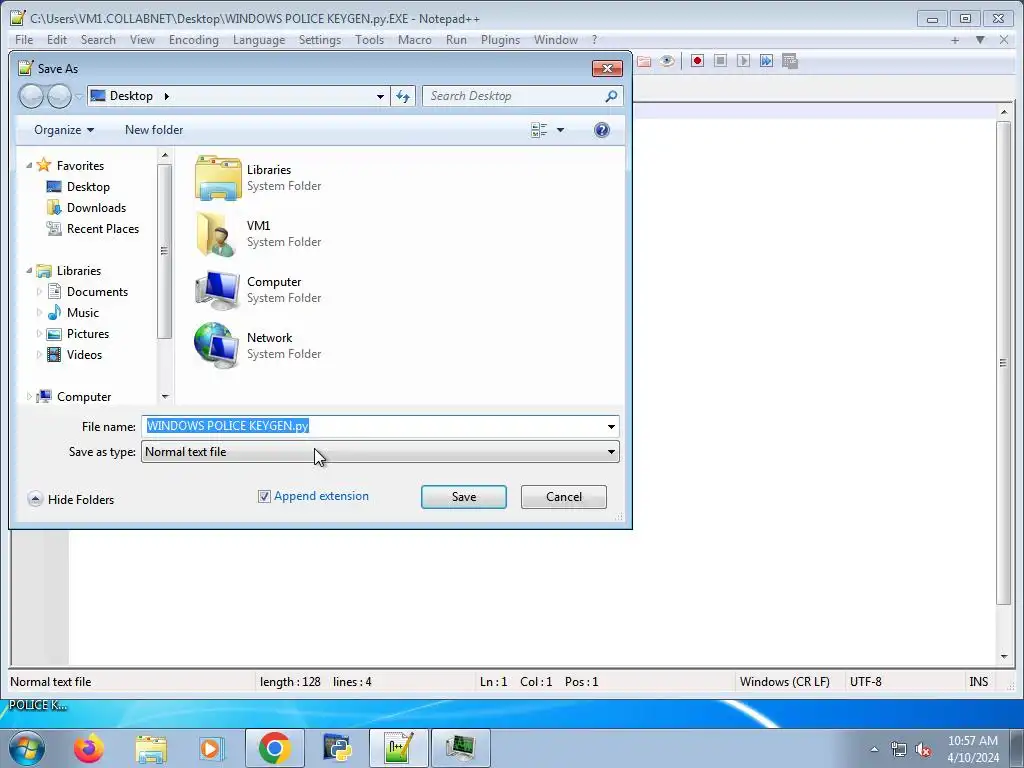Screen dimensions: 1024x768
Task: Click the arrow after Desktop in the address bar
Action: [x=167, y=96]
